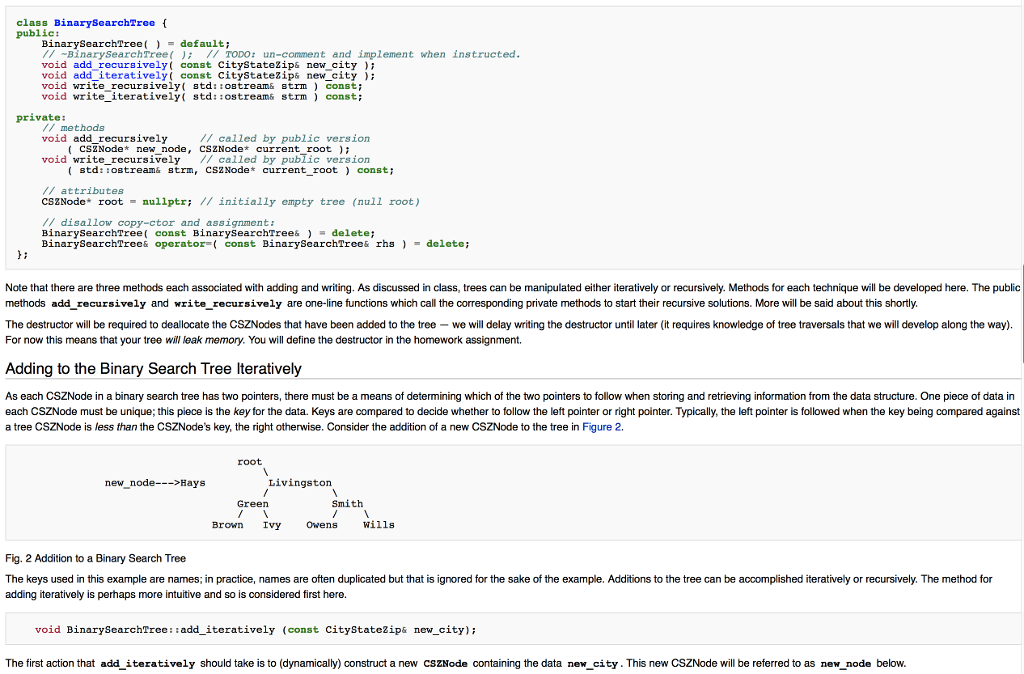Click the Wills leaf node in the diagram
The width and height of the screenshot is (1024, 674).
pyautogui.click(x=378, y=524)
